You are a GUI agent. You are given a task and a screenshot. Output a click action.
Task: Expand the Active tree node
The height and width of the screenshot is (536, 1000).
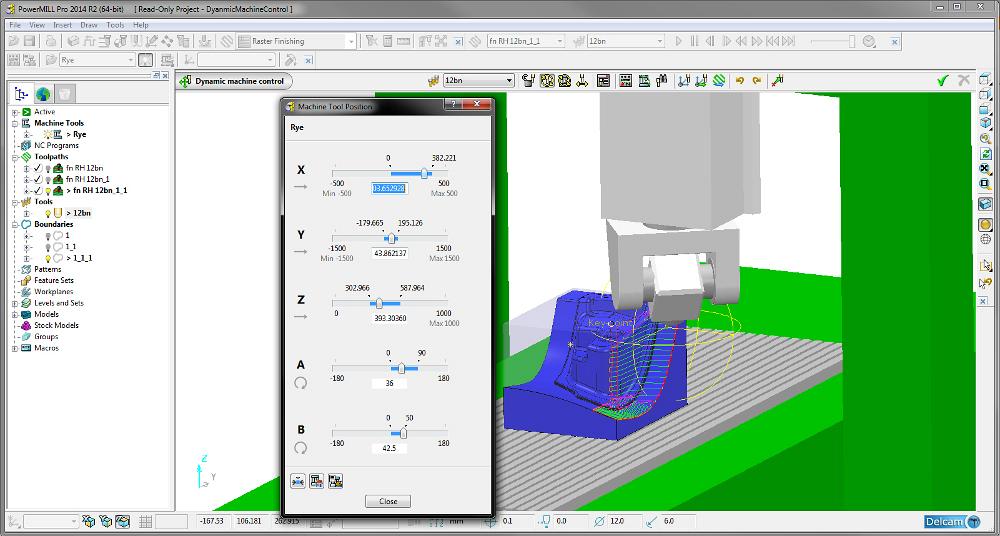(15, 112)
